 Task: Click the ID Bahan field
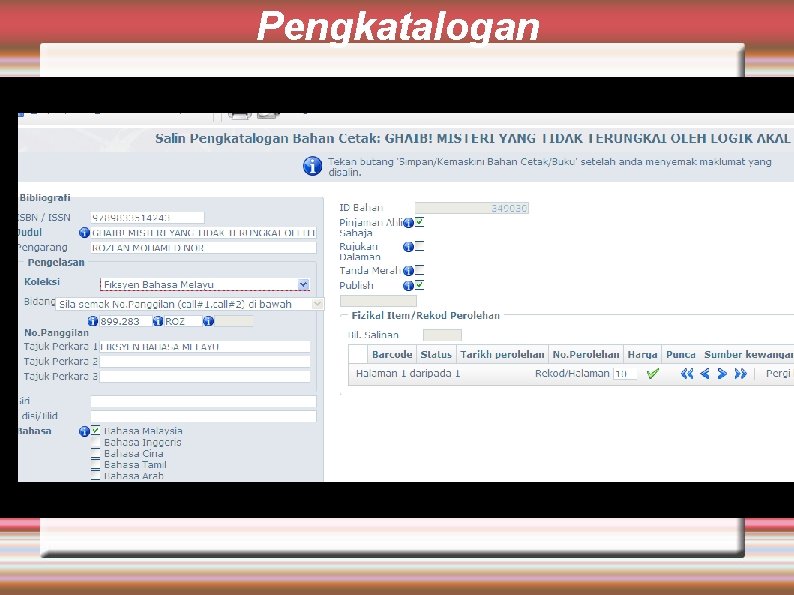coord(472,208)
